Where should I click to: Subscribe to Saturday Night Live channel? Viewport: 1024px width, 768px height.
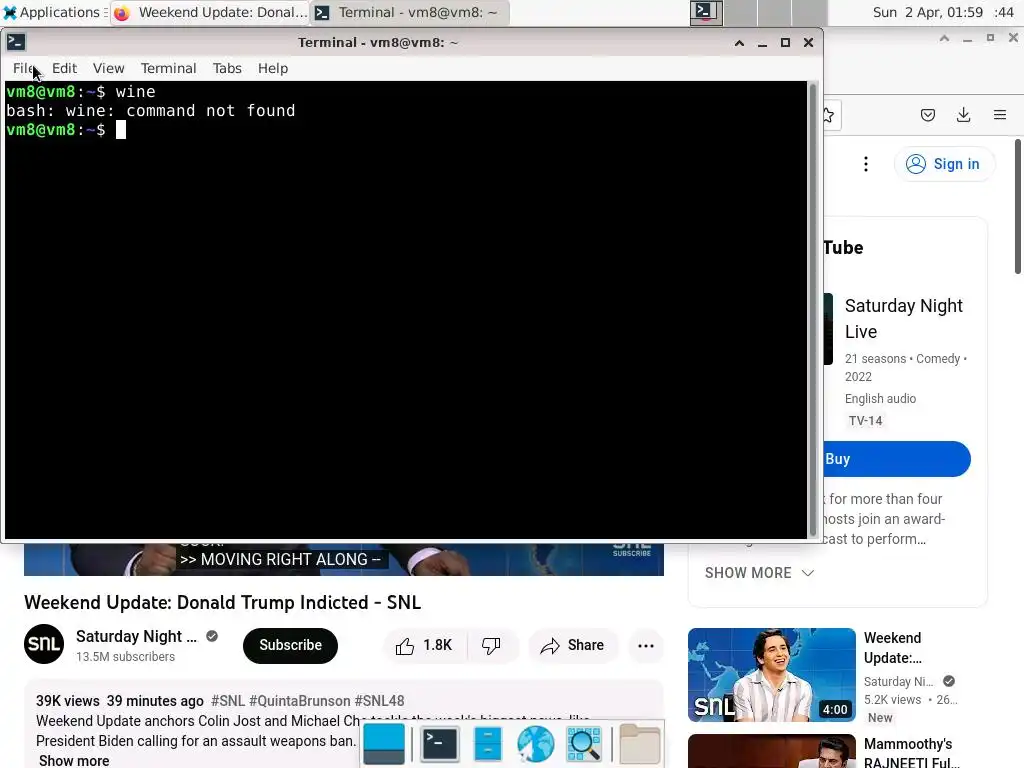[291, 645]
